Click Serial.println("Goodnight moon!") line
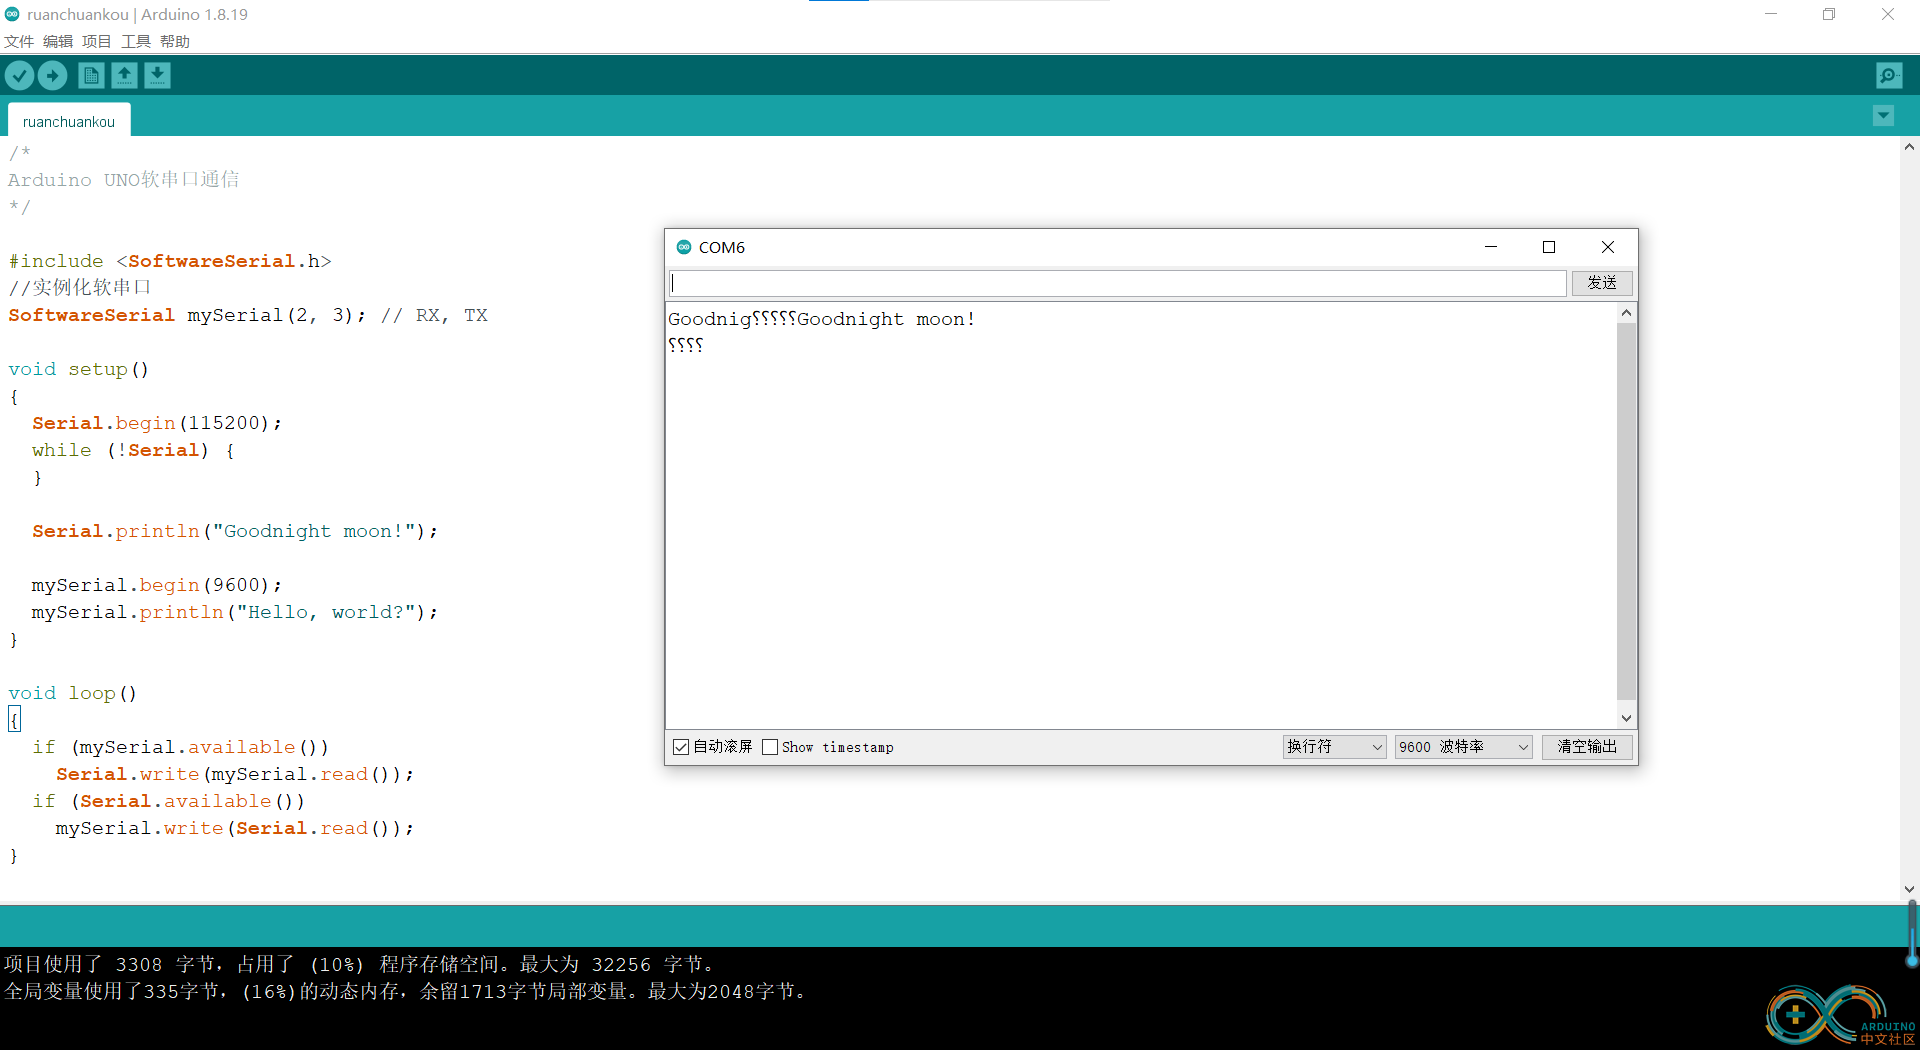The height and width of the screenshot is (1050, 1920). pos(235,531)
